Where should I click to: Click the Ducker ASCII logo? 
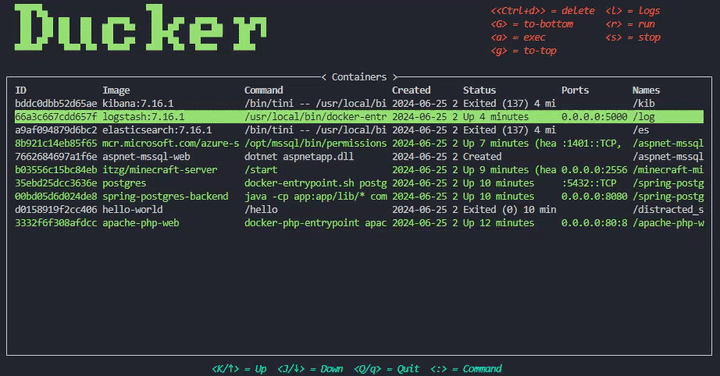(141, 27)
